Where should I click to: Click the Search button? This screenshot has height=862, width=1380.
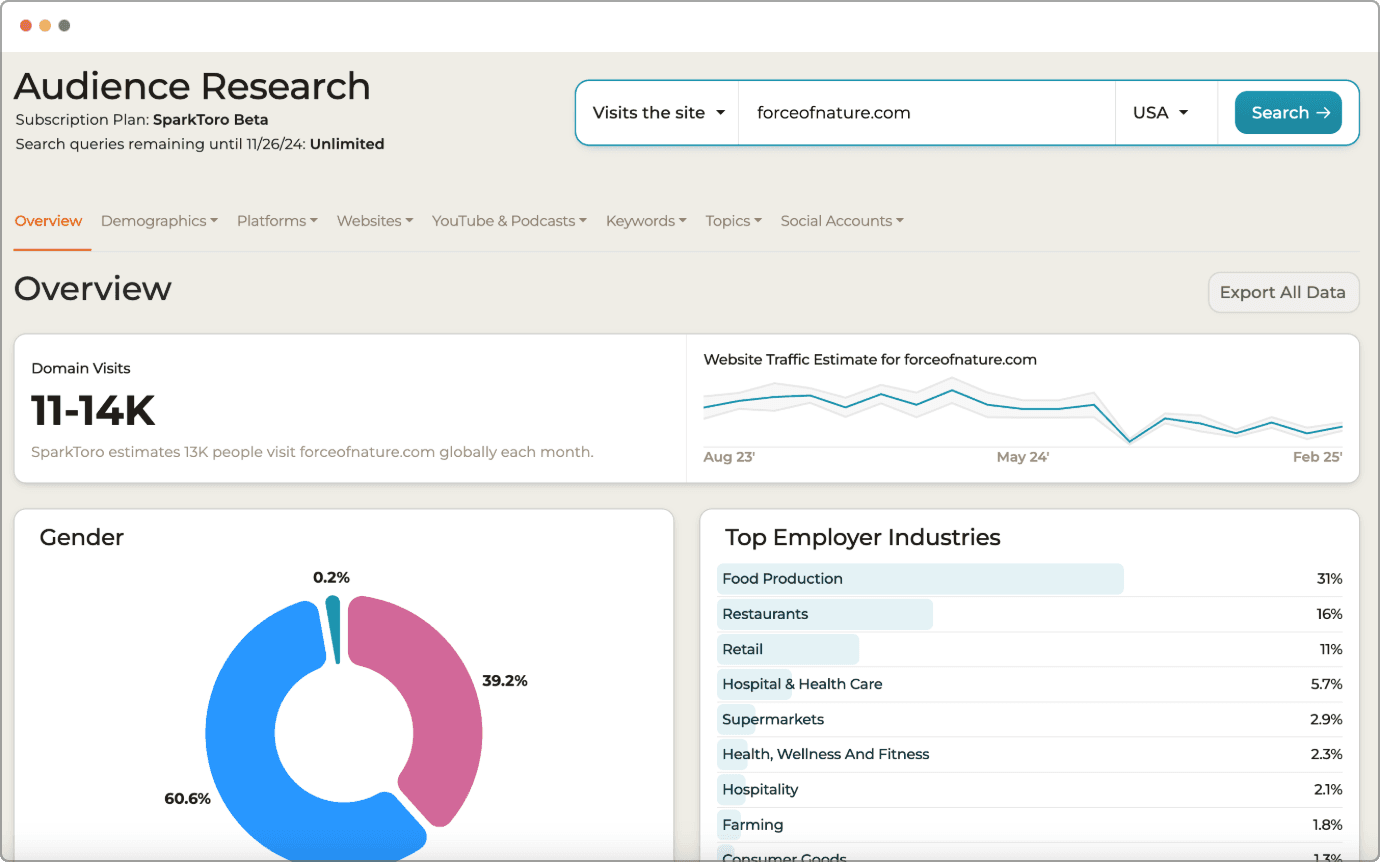tap(1288, 113)
